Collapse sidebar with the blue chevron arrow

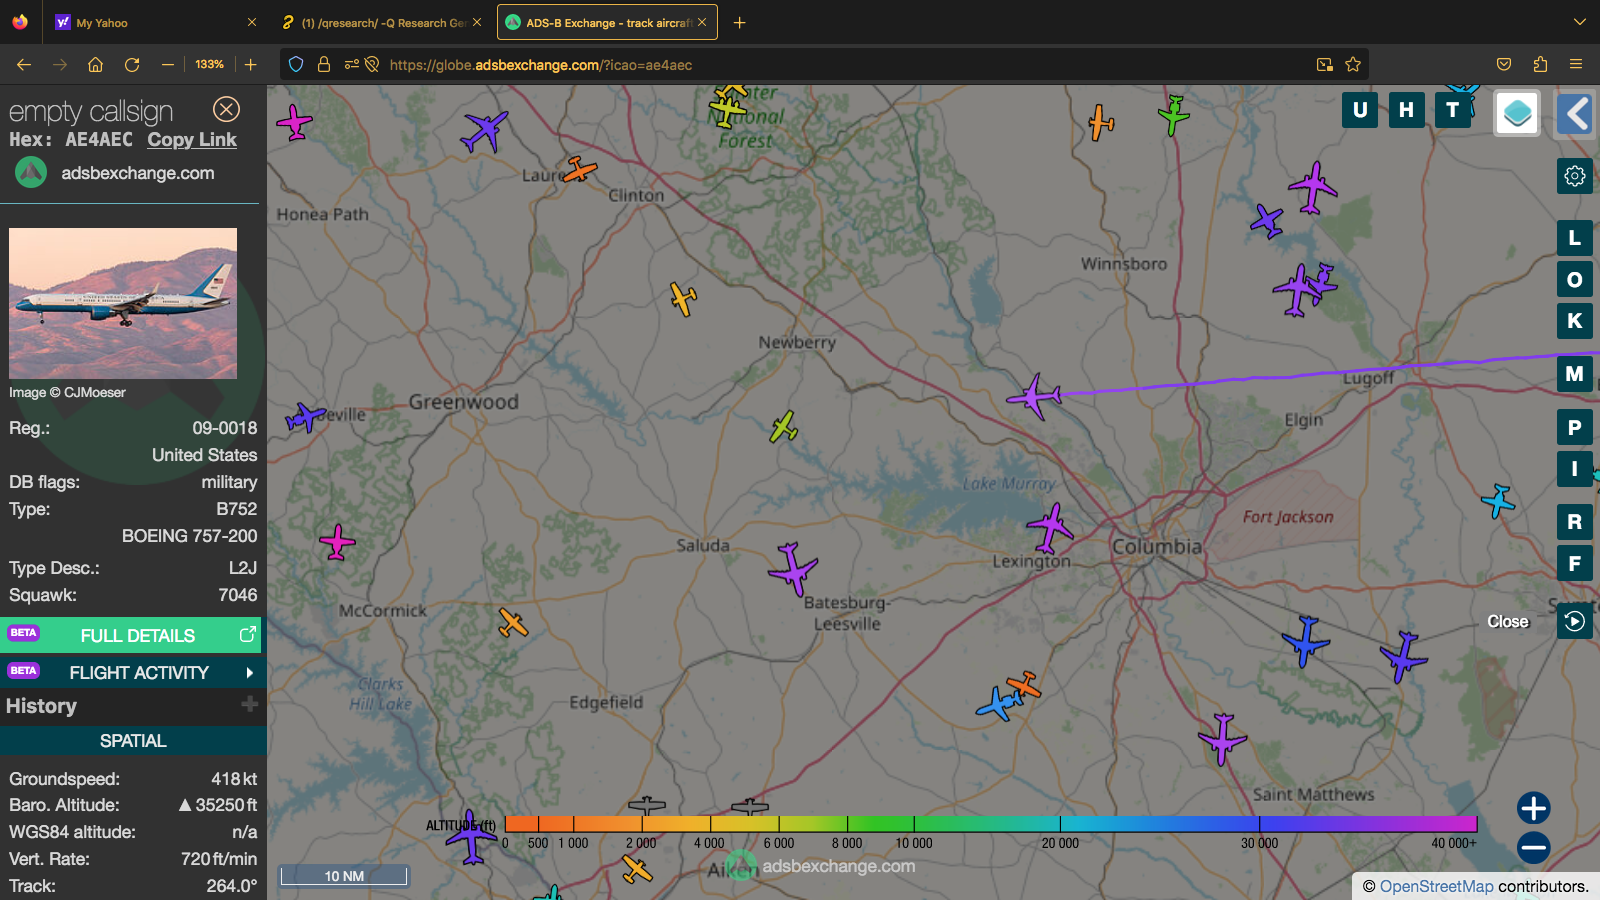pos(1576,114)
